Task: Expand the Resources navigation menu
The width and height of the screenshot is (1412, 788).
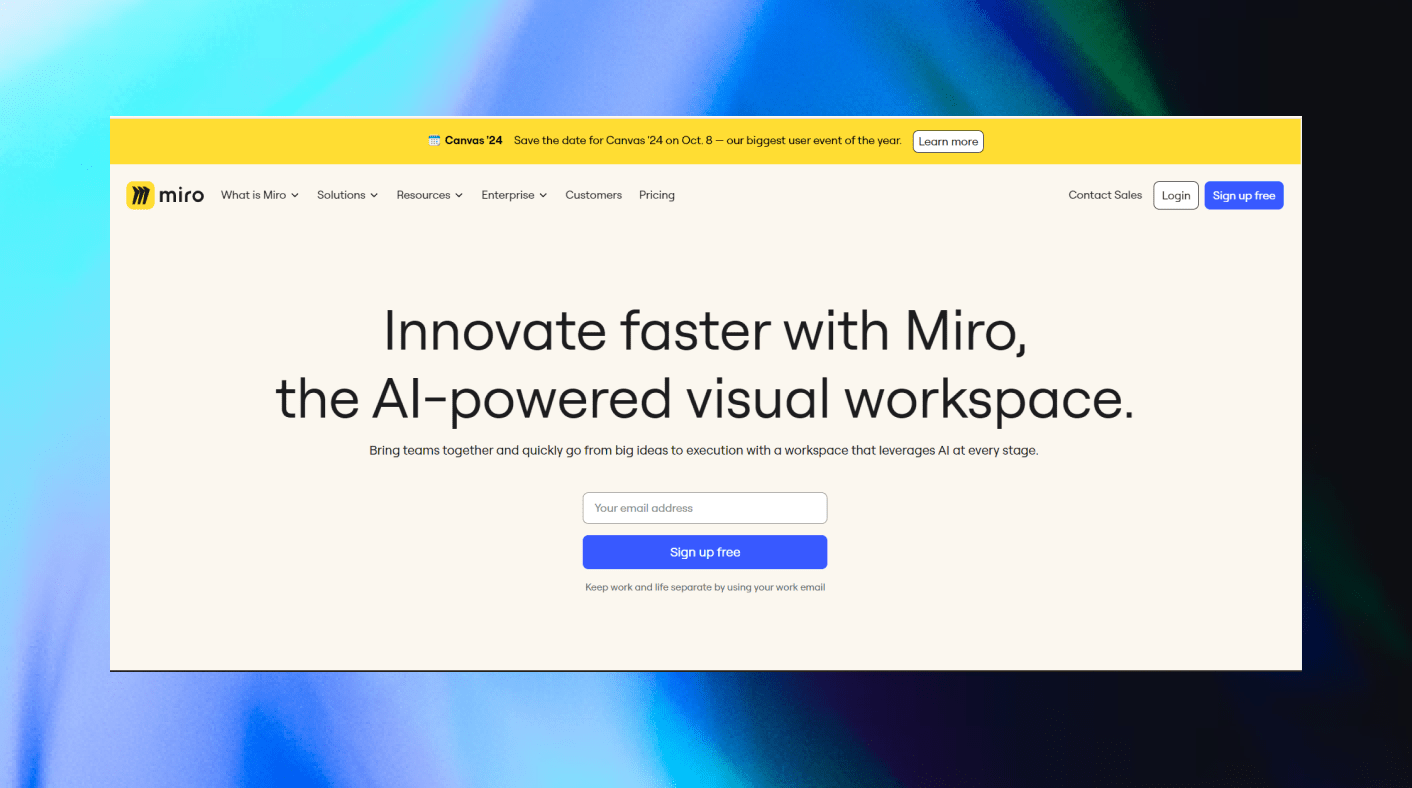Action: tap(429, 195)
